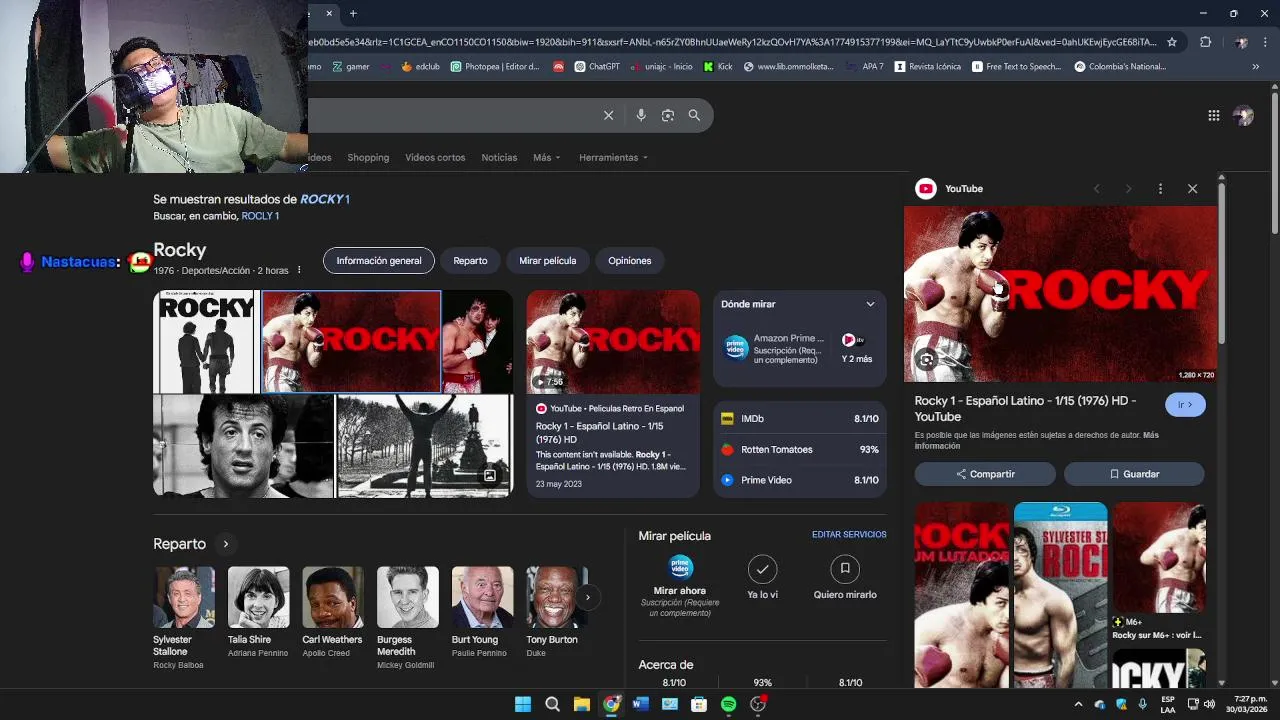Open the Blu-ray Rocky cover thumbnail

[1061, 595]
